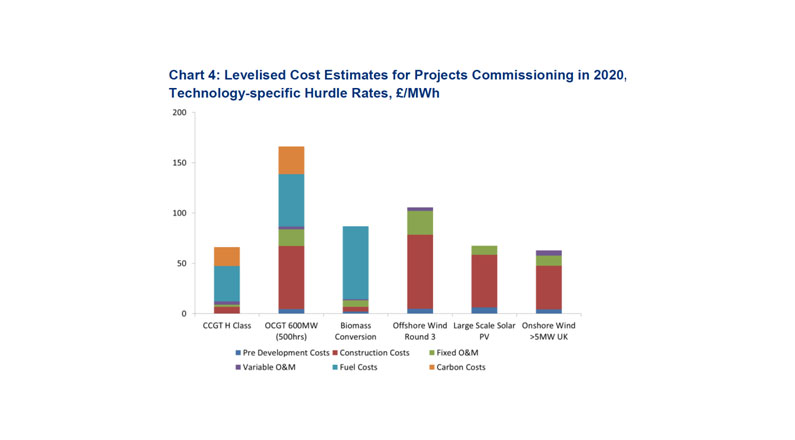Viewport: 795px width, 440px height.
Task: Click the orange Carbon Costs segment of OCGT 600MW bar
Action: coord(292,161)
